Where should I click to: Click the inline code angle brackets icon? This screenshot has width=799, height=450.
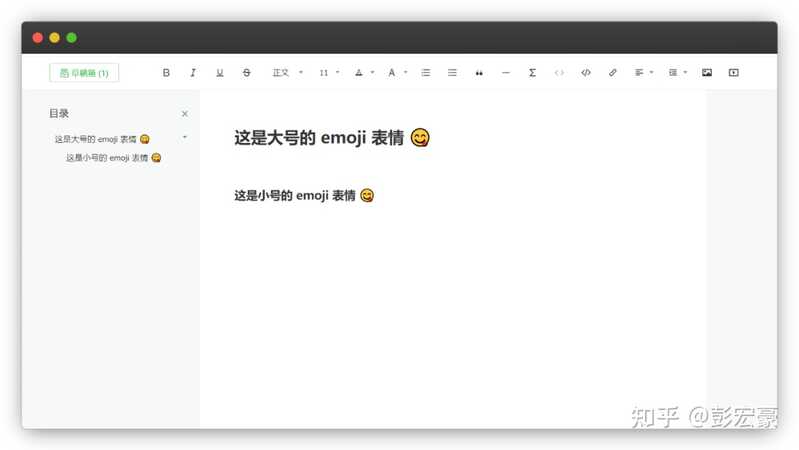pyautogui.click(x=559, y=73)
